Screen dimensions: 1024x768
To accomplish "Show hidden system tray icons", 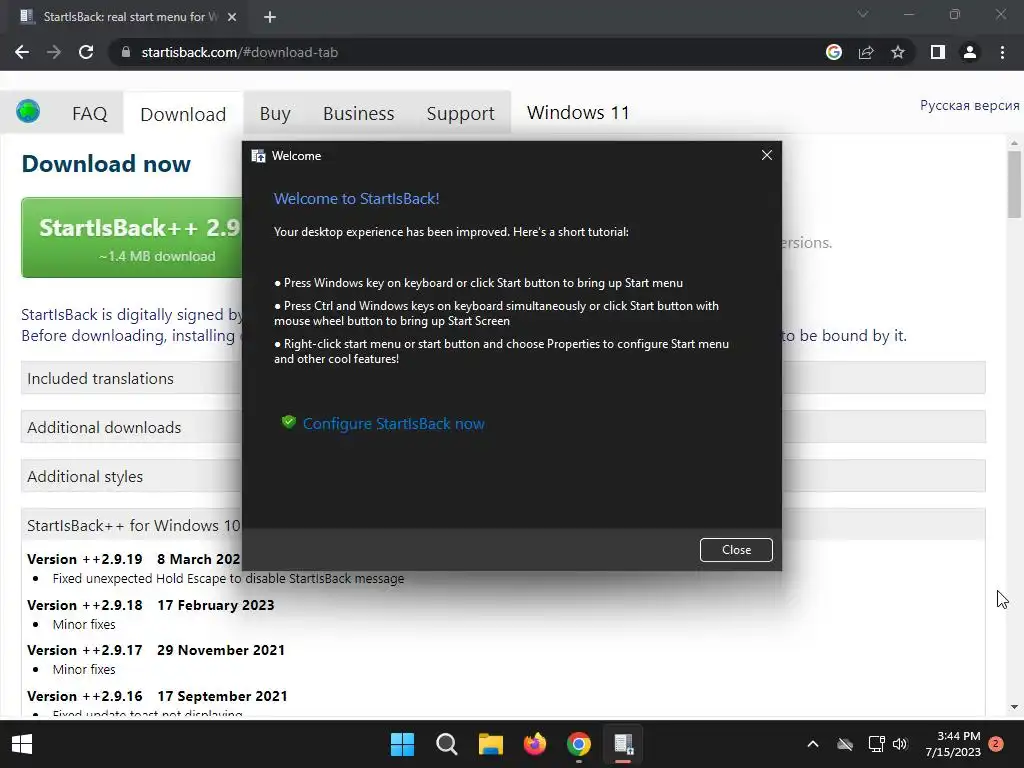I will [813, 744].
